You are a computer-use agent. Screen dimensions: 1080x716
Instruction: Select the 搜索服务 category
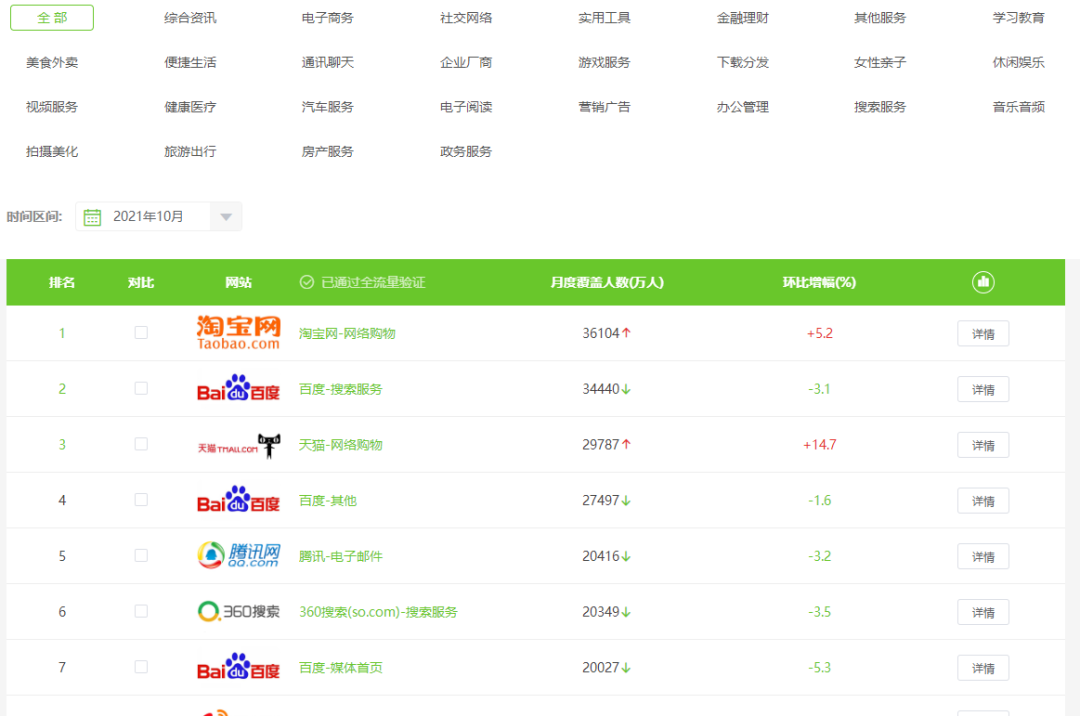(x=880, y=107)
